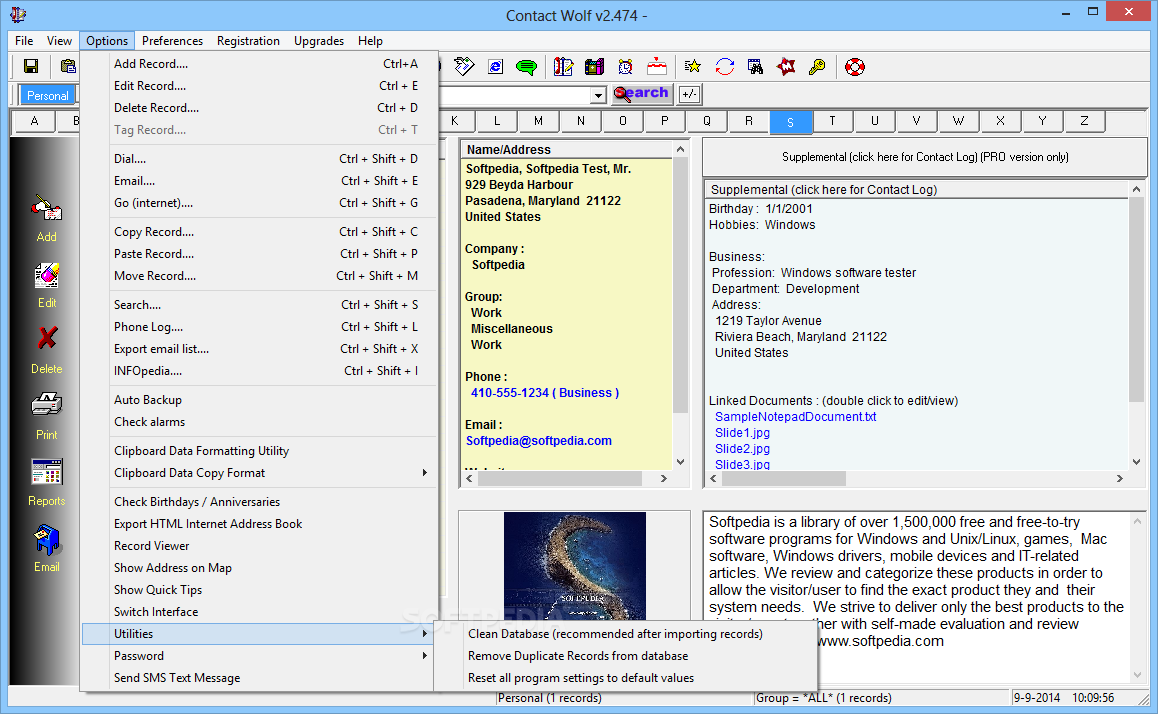Screen dimensions: 1158x714
Task: Click the lifebuoy help toolbar icon
Action: (x=854, y=66)
